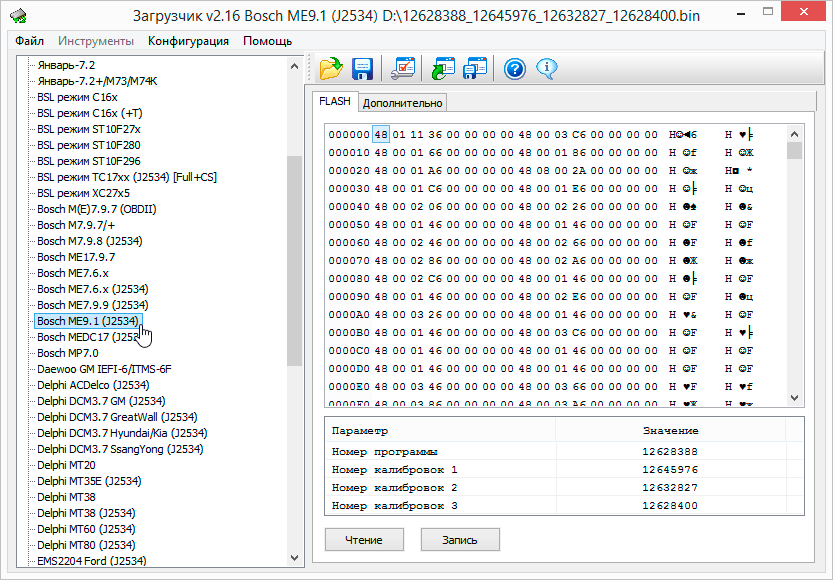This screenshot has height=580, width=833.
Task: Open the Помощь menu
Action: click(x=267, y=41)
